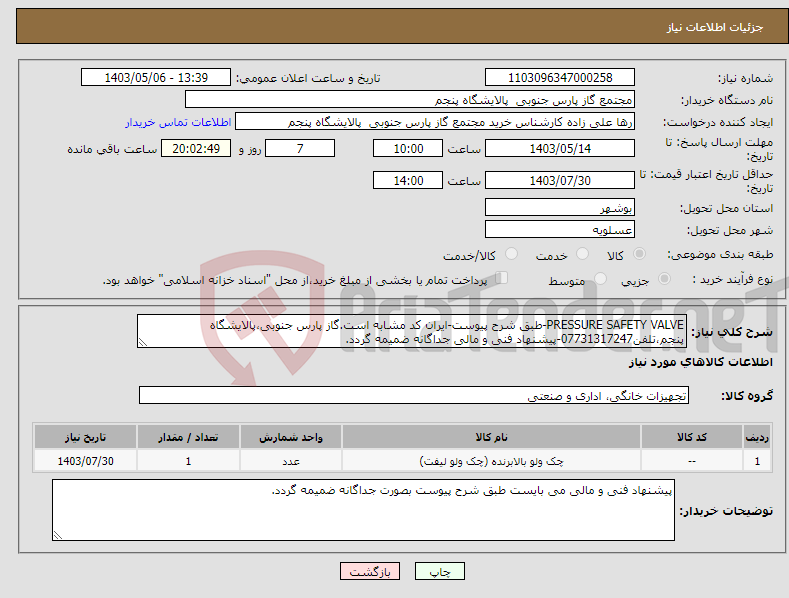
Task: Click the announcement date field 1403/05/06 - 13:39
Action: (x=156, y=78)
